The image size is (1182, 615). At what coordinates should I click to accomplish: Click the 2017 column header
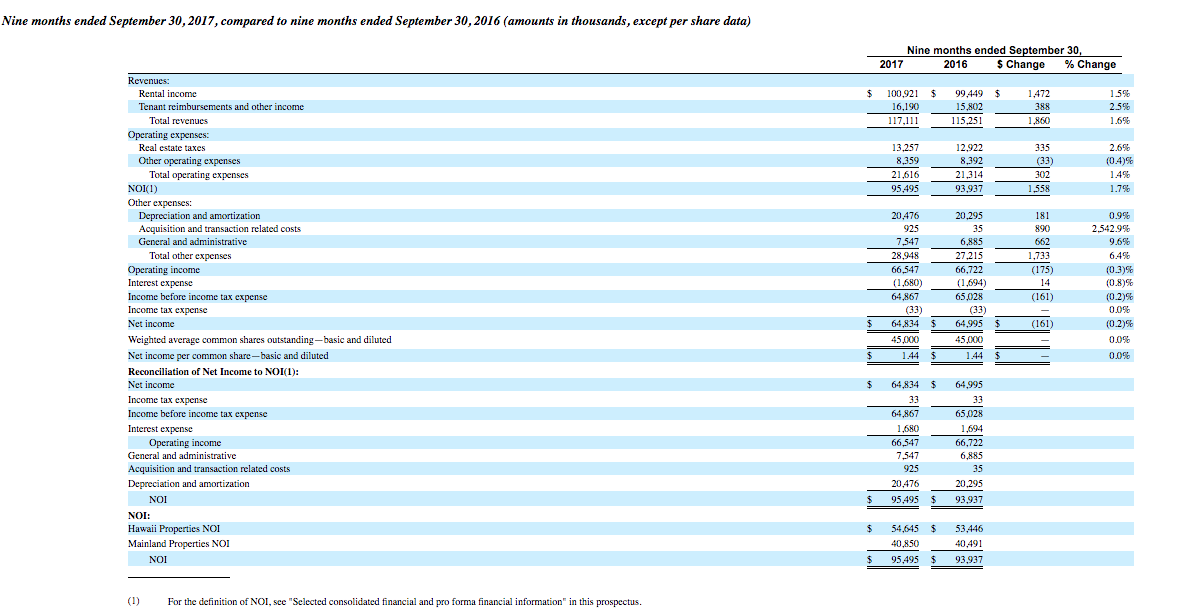click(x=891, y=65)
